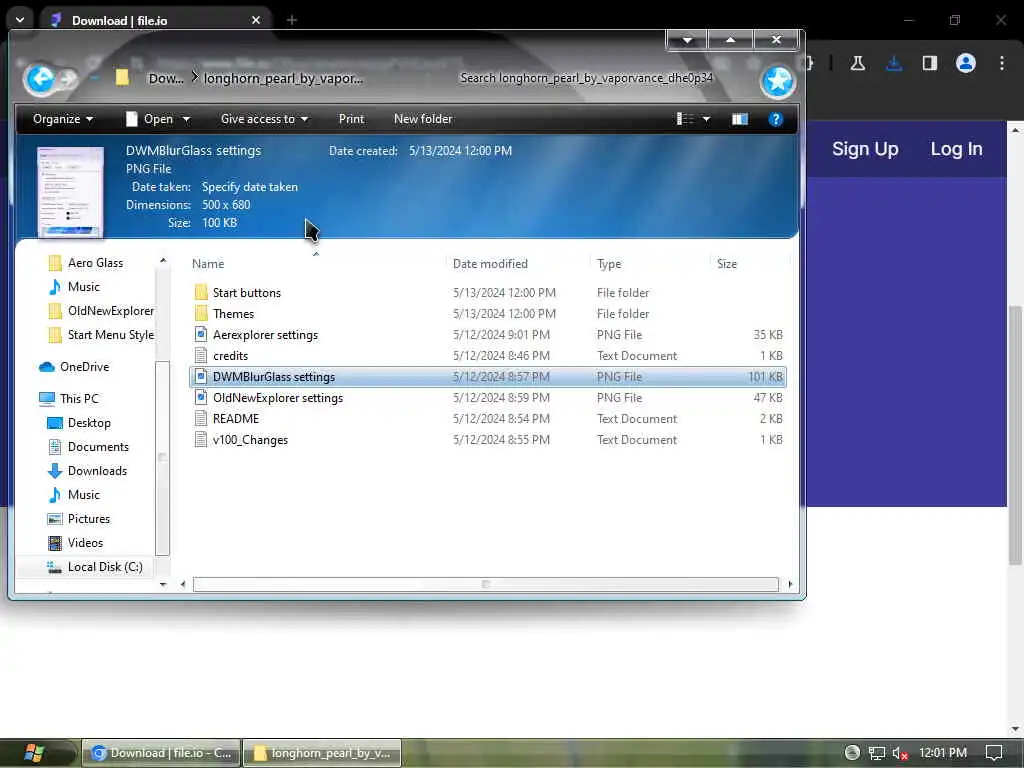Open Chrome Labs flask icon
This screenshot has width=1024, height=768.
pos(857,63)
